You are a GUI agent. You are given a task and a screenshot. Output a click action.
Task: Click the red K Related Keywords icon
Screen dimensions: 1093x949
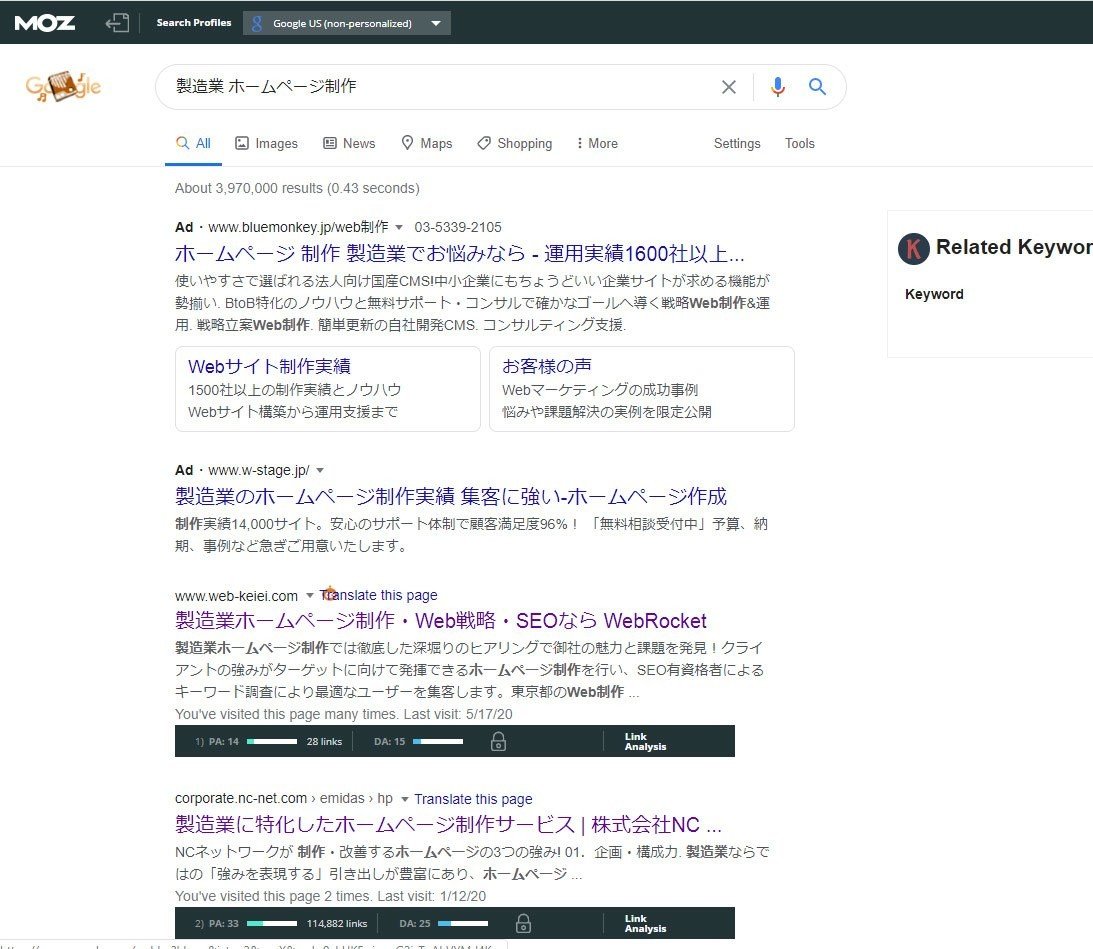tap(914, 248)
